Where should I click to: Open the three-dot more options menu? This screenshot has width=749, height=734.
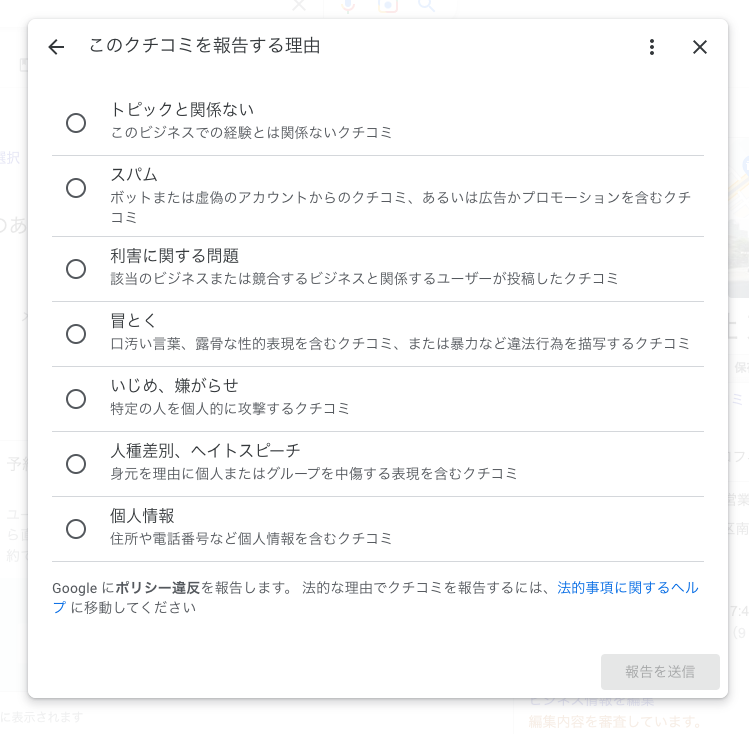[652, 47]
